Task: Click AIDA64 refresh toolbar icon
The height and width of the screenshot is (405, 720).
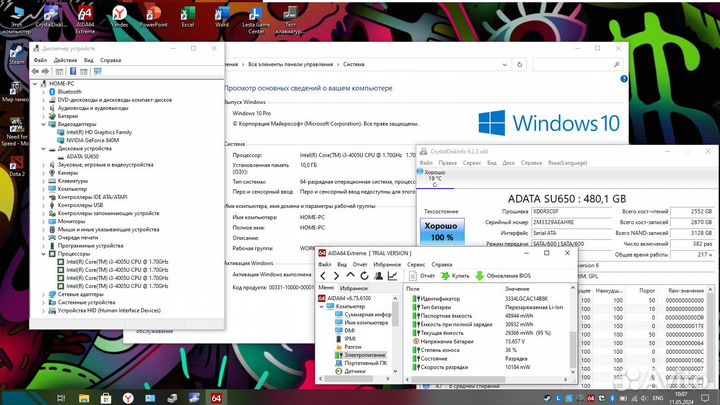Action: (364, 276)
